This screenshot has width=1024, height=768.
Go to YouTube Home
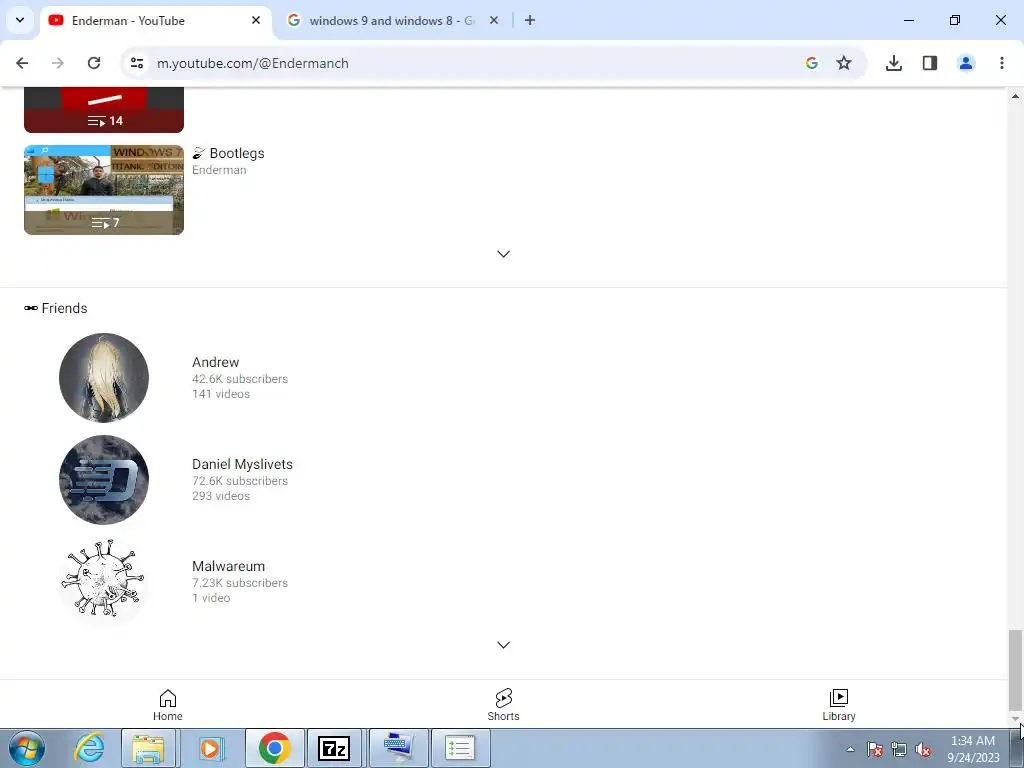click(x=168, y=705)
